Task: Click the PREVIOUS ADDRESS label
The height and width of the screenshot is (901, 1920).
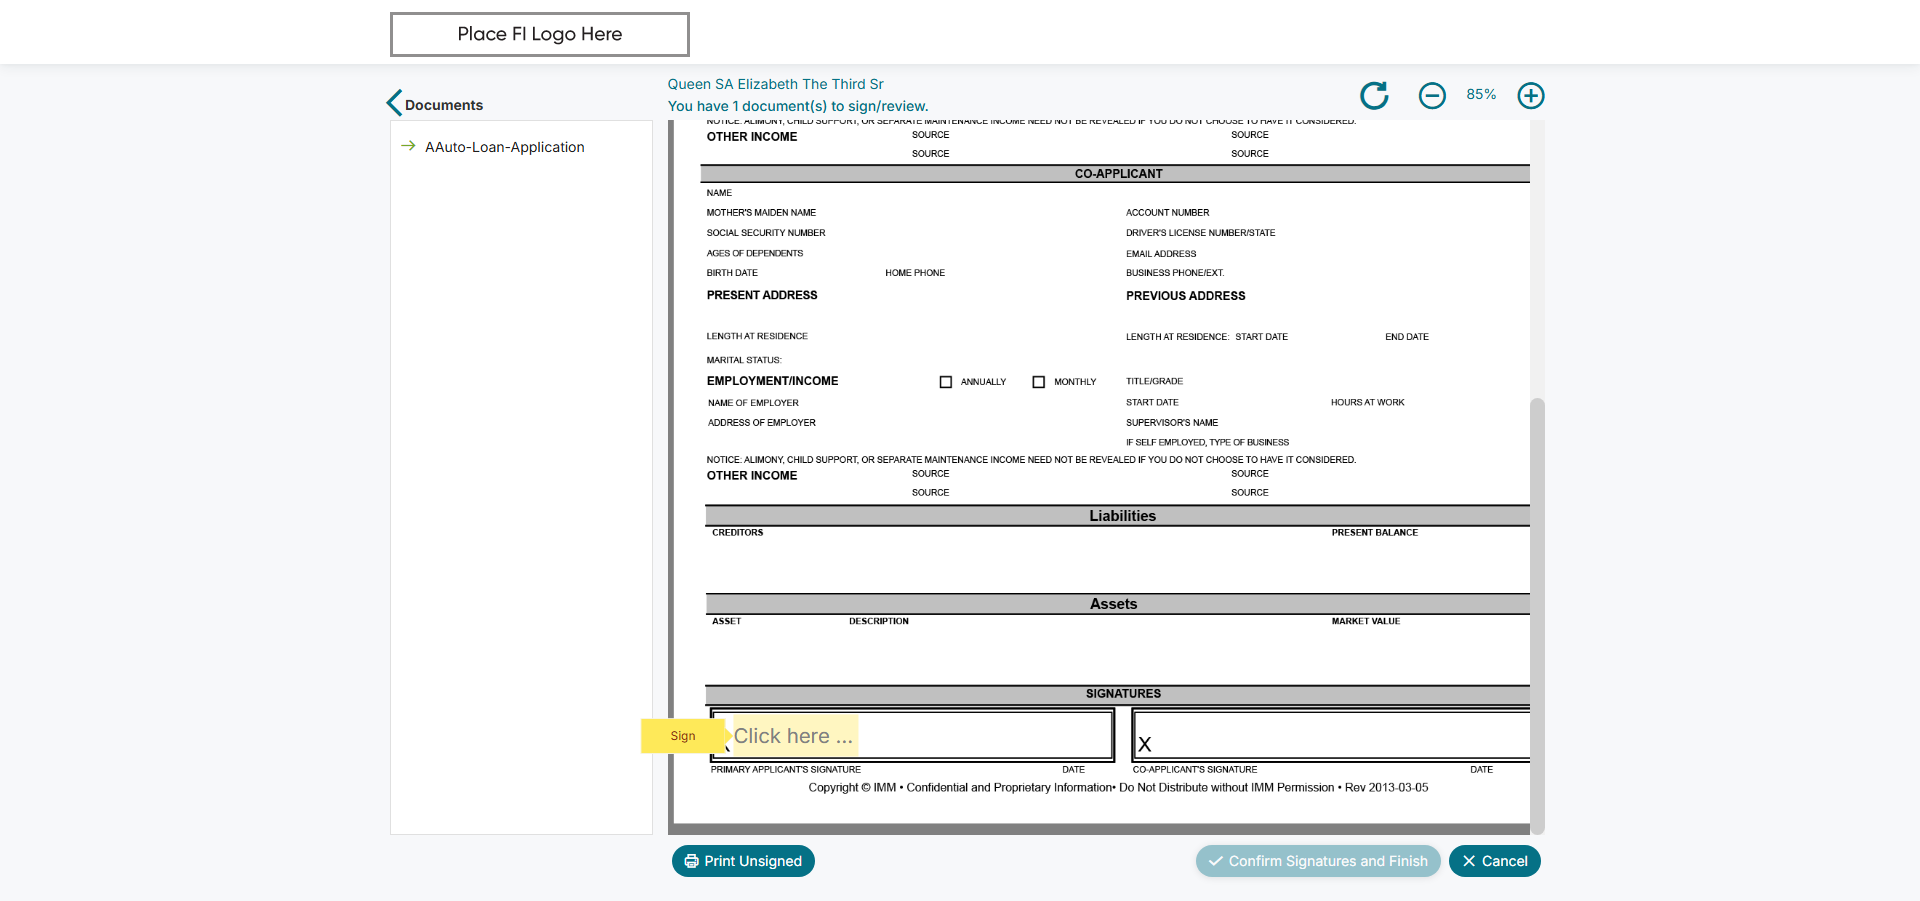Action: [1186, 296]
